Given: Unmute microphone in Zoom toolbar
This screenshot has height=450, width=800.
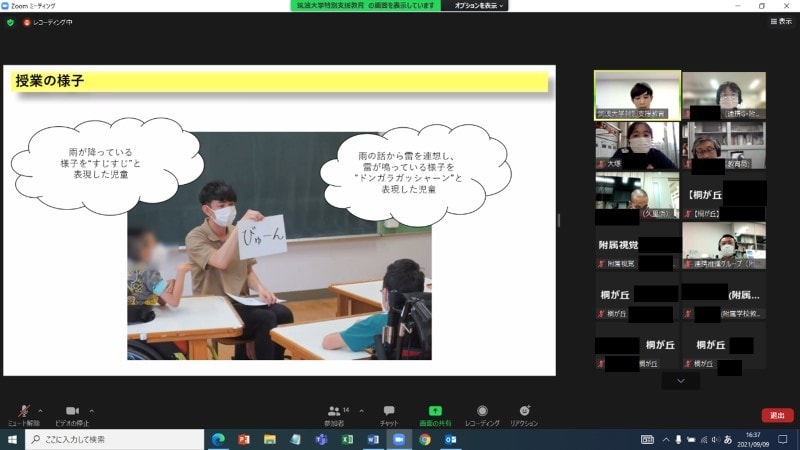Looking at the screenshot, I should point(22,412).
